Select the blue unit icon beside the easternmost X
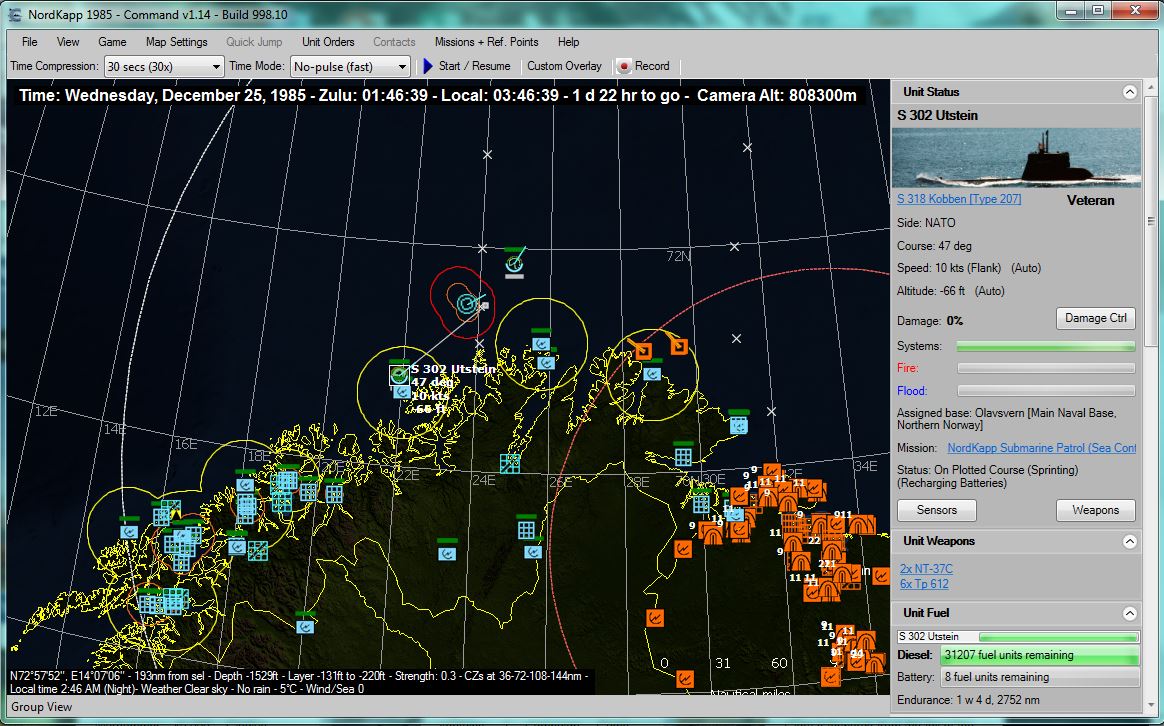 coord(738,425)
